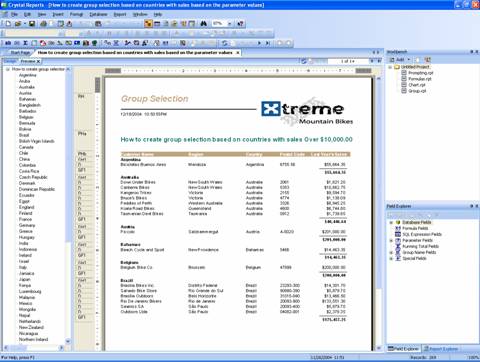Expand the Parameter Fields node
Viewport: 480px width, 362px height.
pos(391,240)
